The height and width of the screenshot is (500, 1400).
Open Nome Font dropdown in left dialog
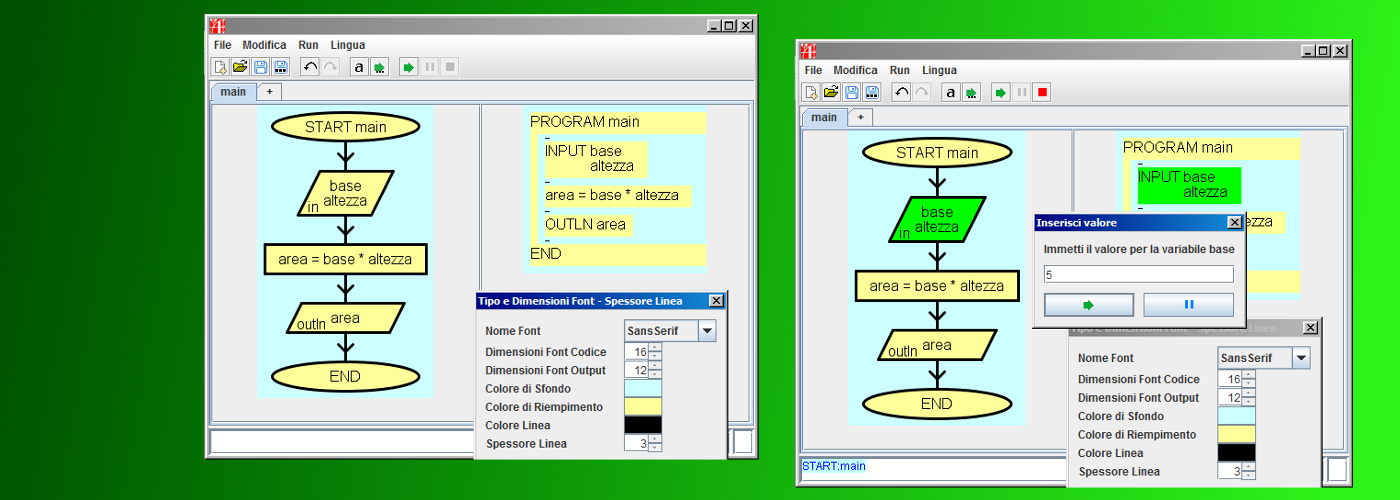pyautogui.click(x=707, y=330)
